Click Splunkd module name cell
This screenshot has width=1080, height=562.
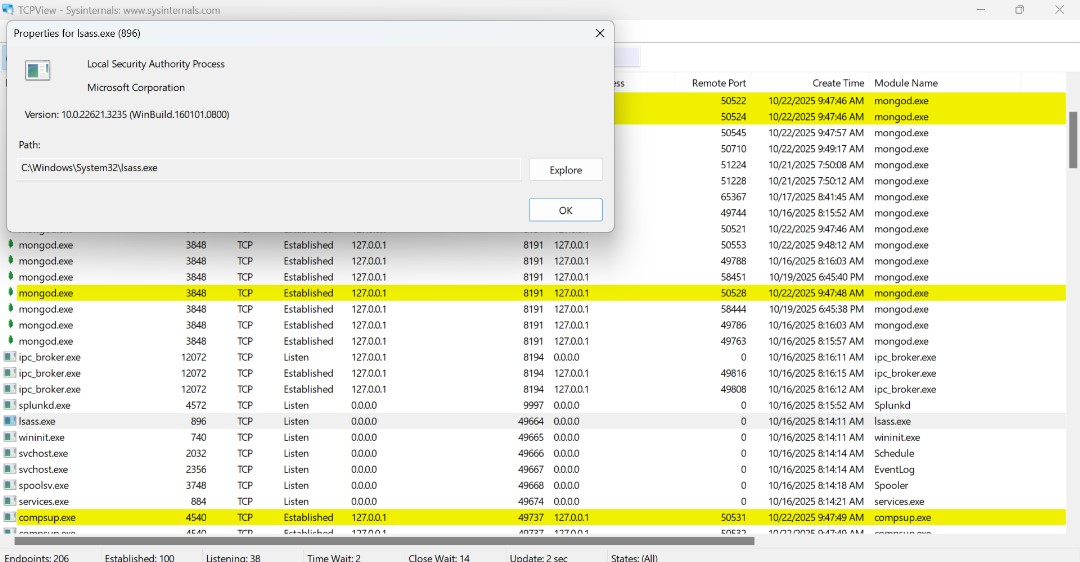(x=892, y=406)
